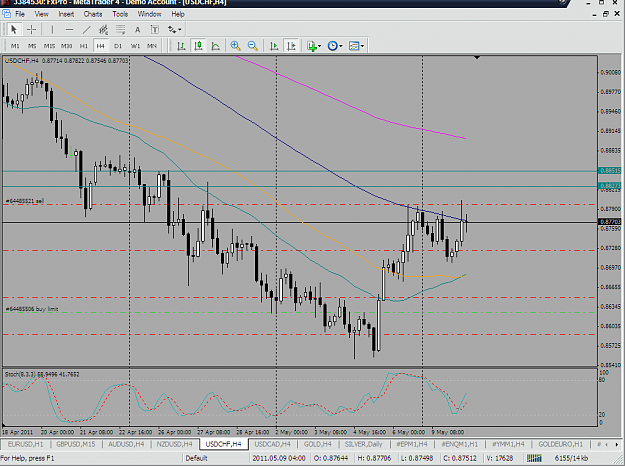625x466 pixels.
Task: Open the arrows objects dropdown
Action: 174,29
